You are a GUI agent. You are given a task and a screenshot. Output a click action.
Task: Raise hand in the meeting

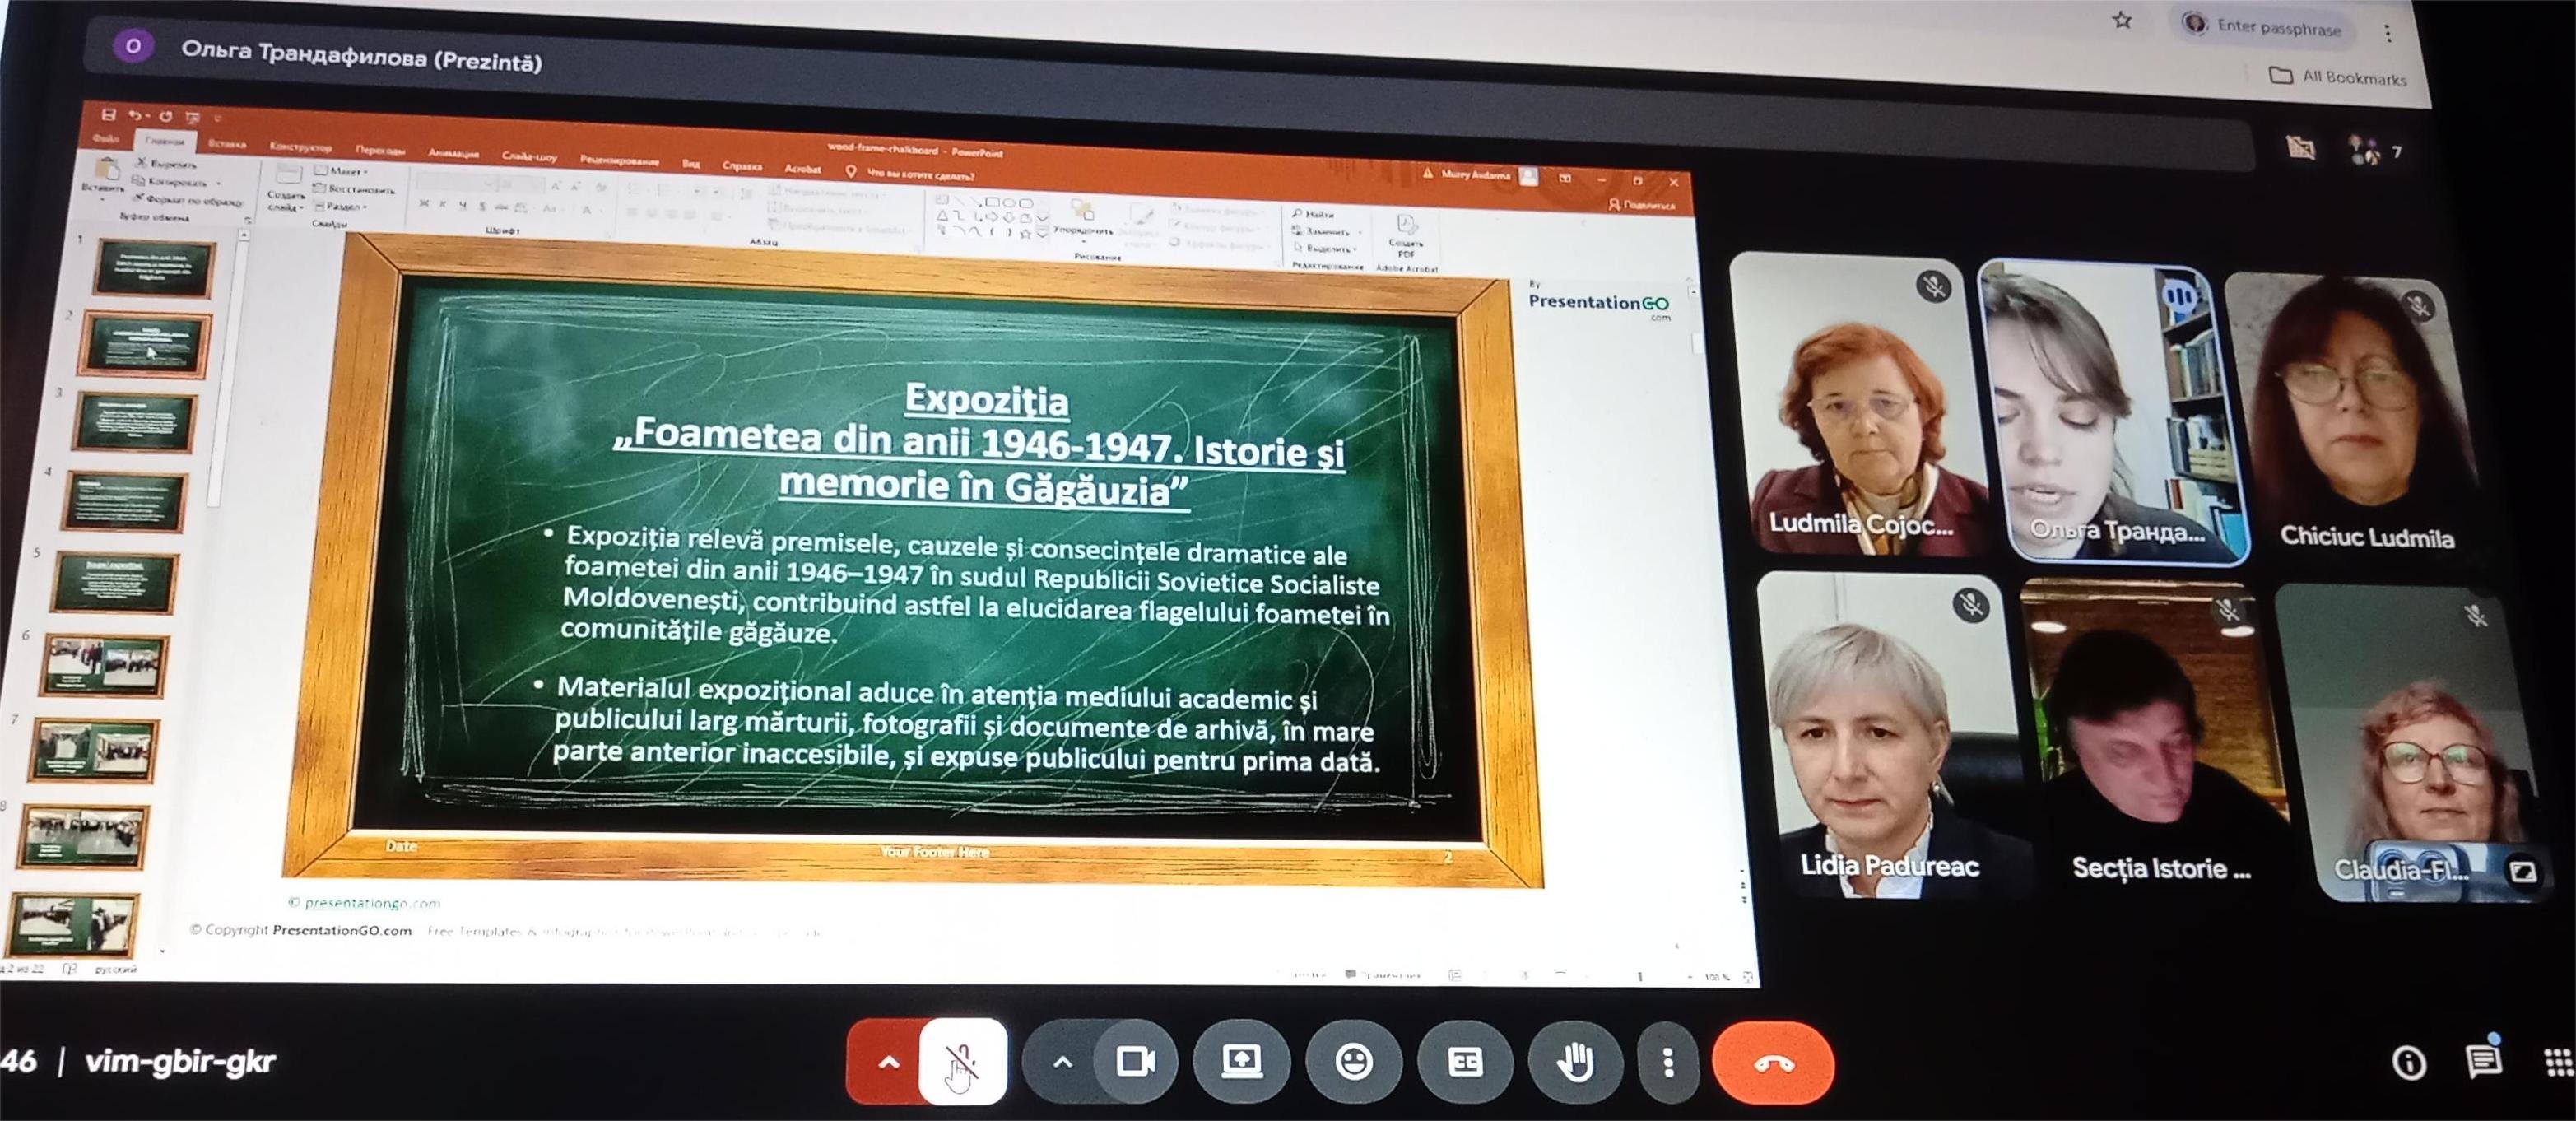point(1575,1062)
